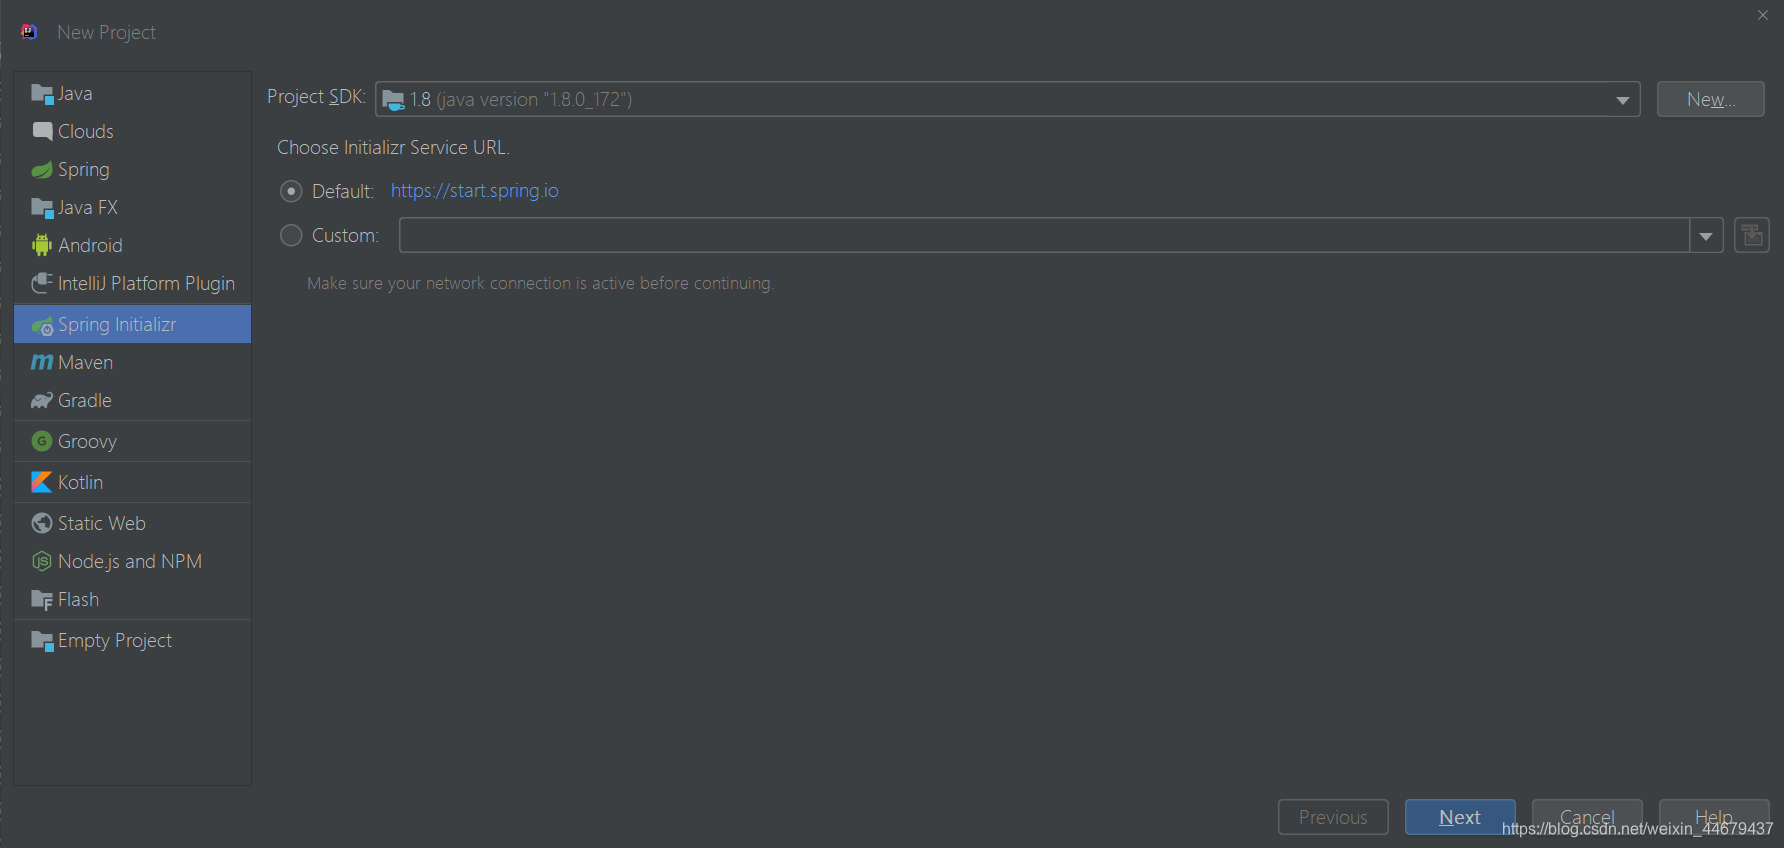Click the Kotlin logo icon
1784x848 pixels.
coord(42,482)
